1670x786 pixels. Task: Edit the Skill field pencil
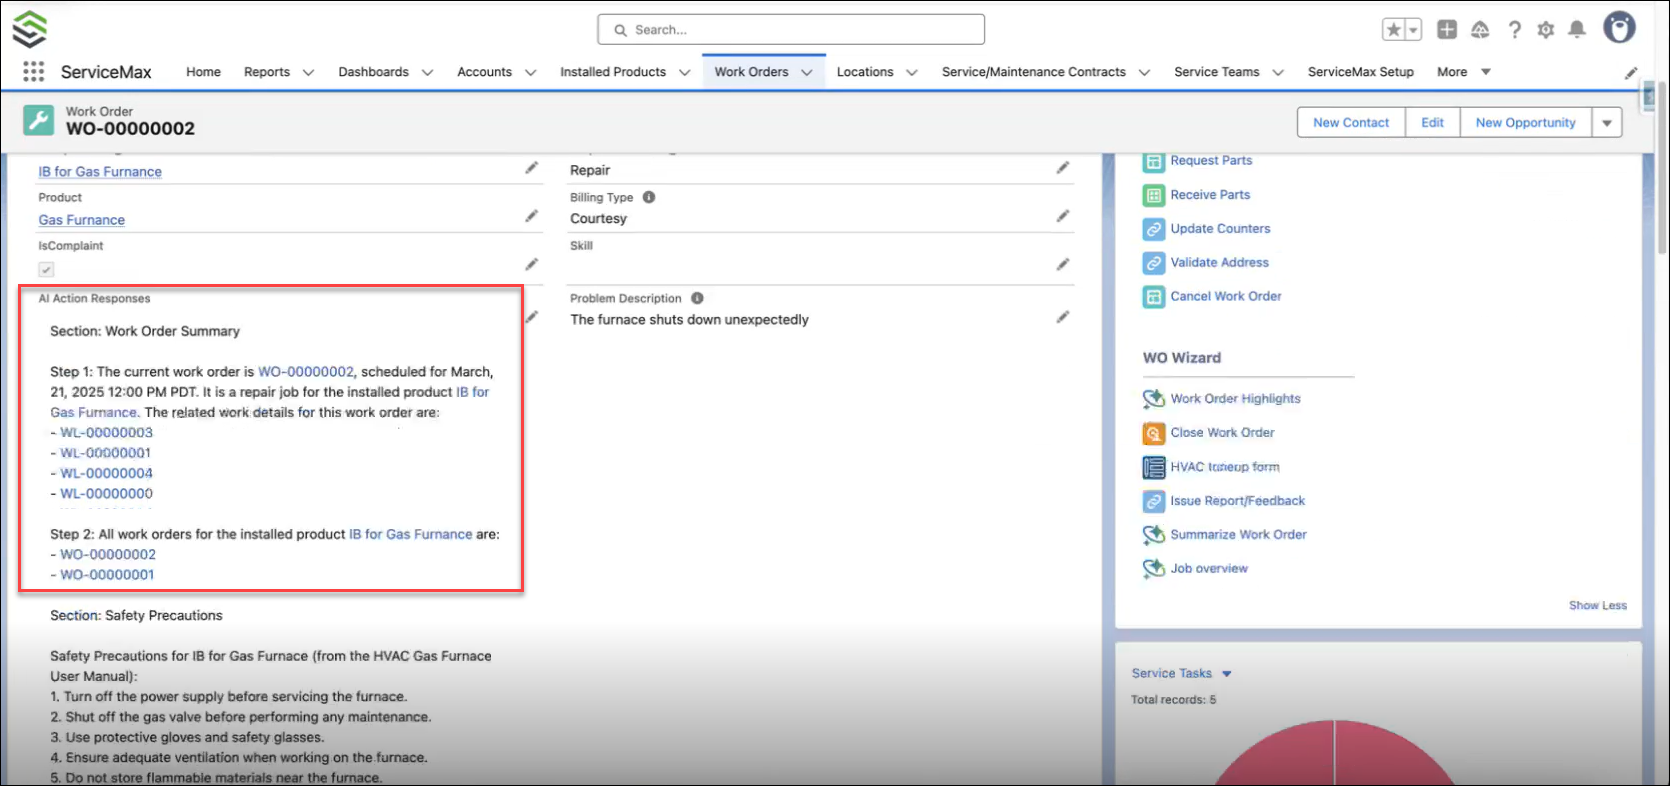point(1062,264)
